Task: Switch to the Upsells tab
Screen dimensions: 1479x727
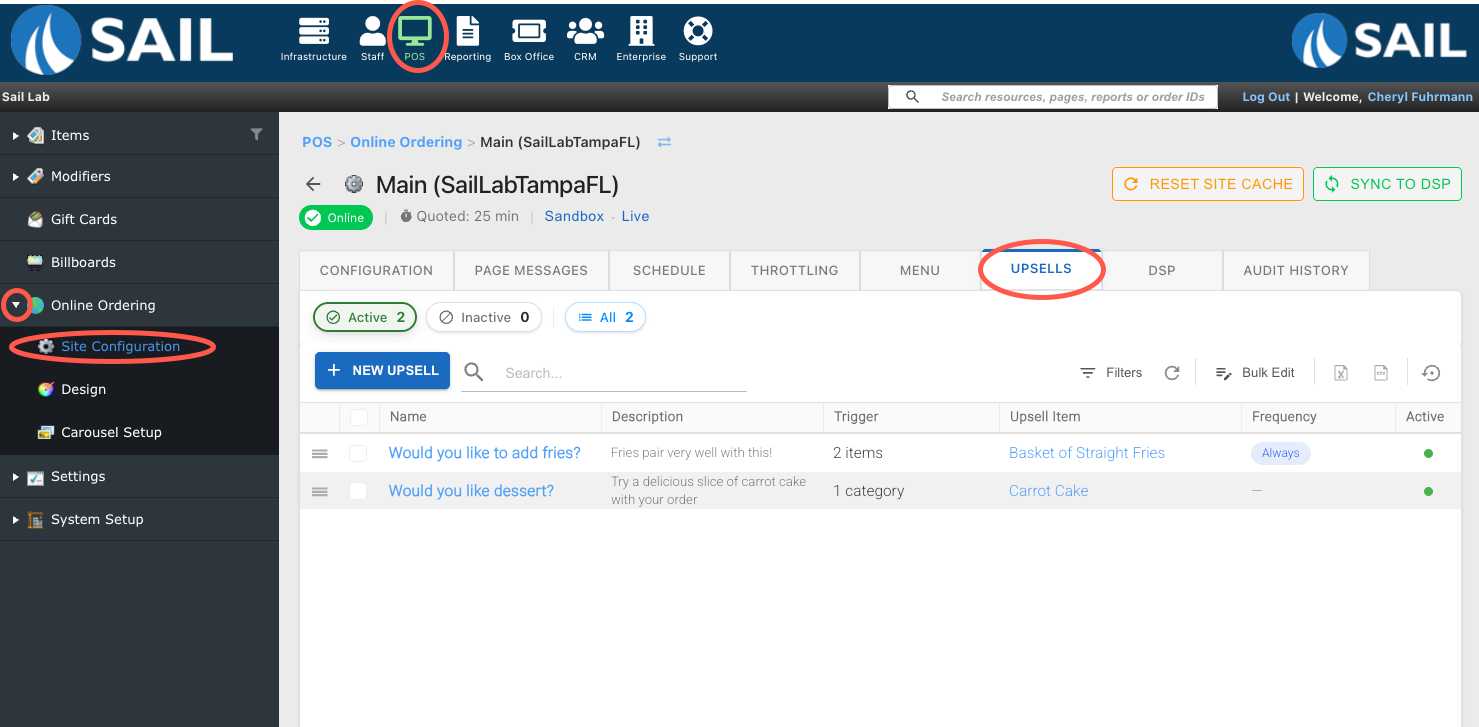Action: click(1041, 269)
